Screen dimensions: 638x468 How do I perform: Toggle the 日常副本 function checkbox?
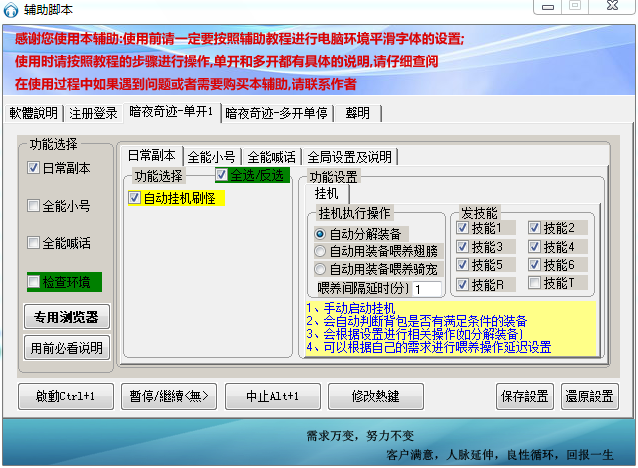33,168
